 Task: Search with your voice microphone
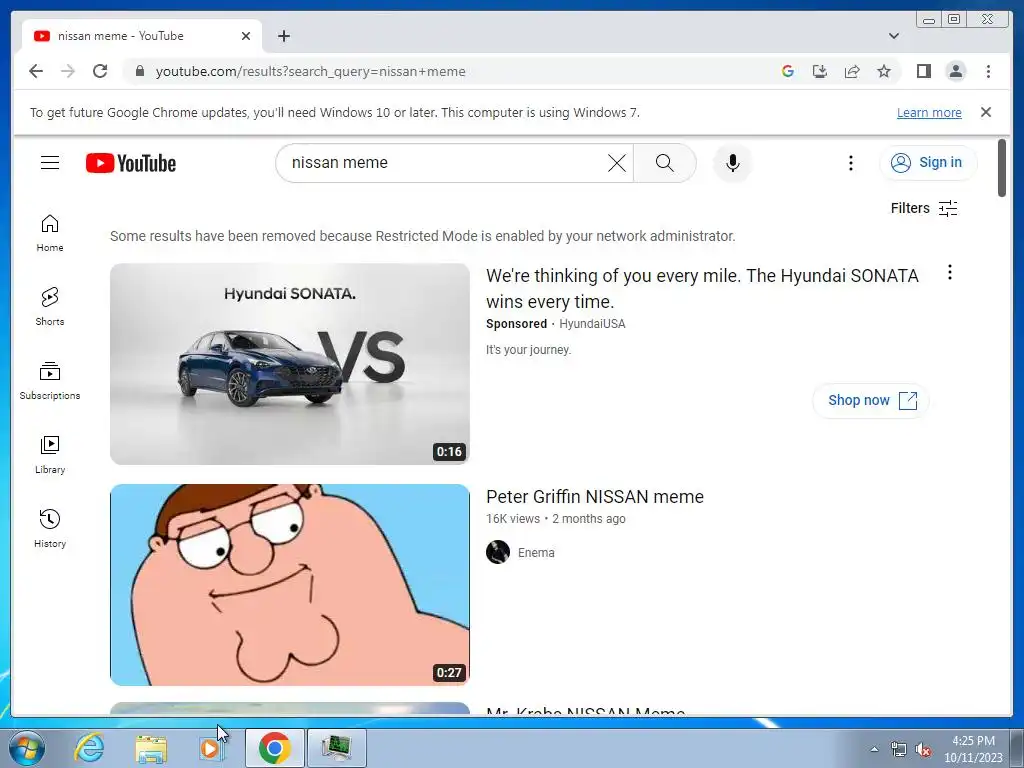tap(733, 163)
